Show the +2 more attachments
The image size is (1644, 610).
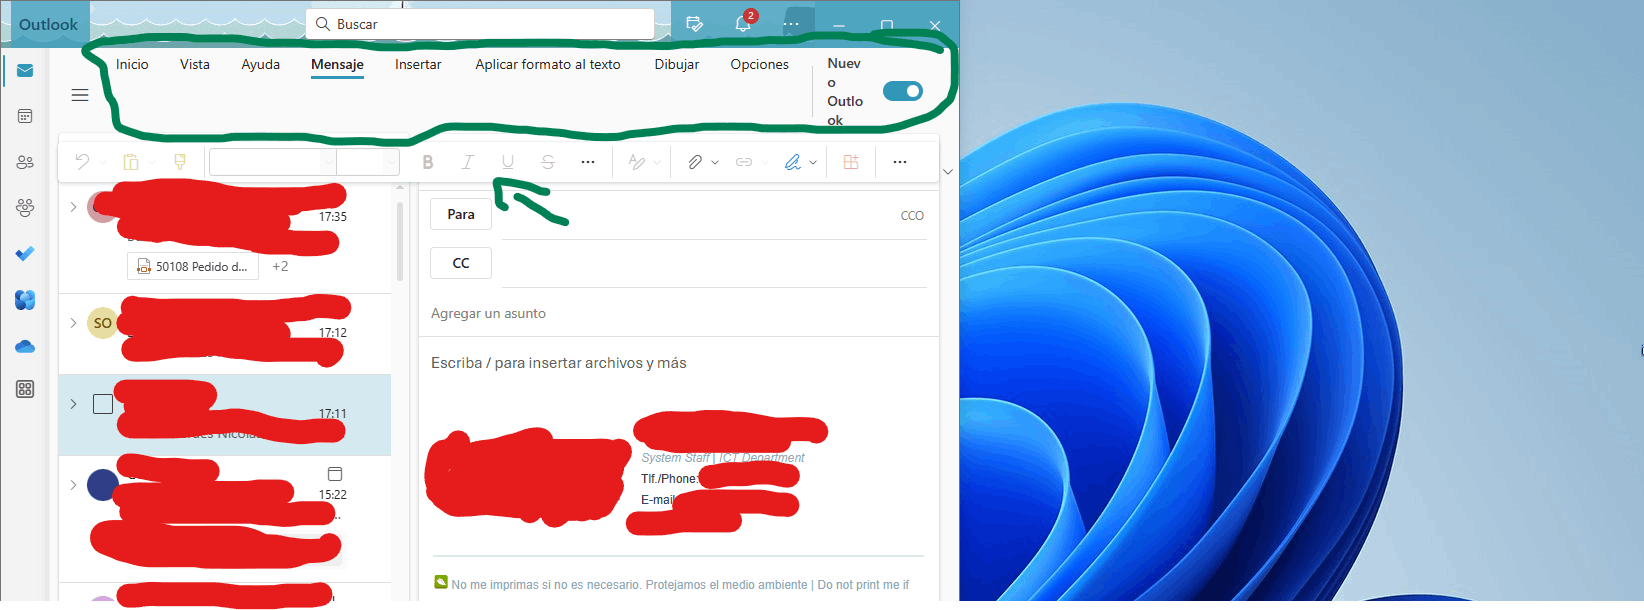280,266
